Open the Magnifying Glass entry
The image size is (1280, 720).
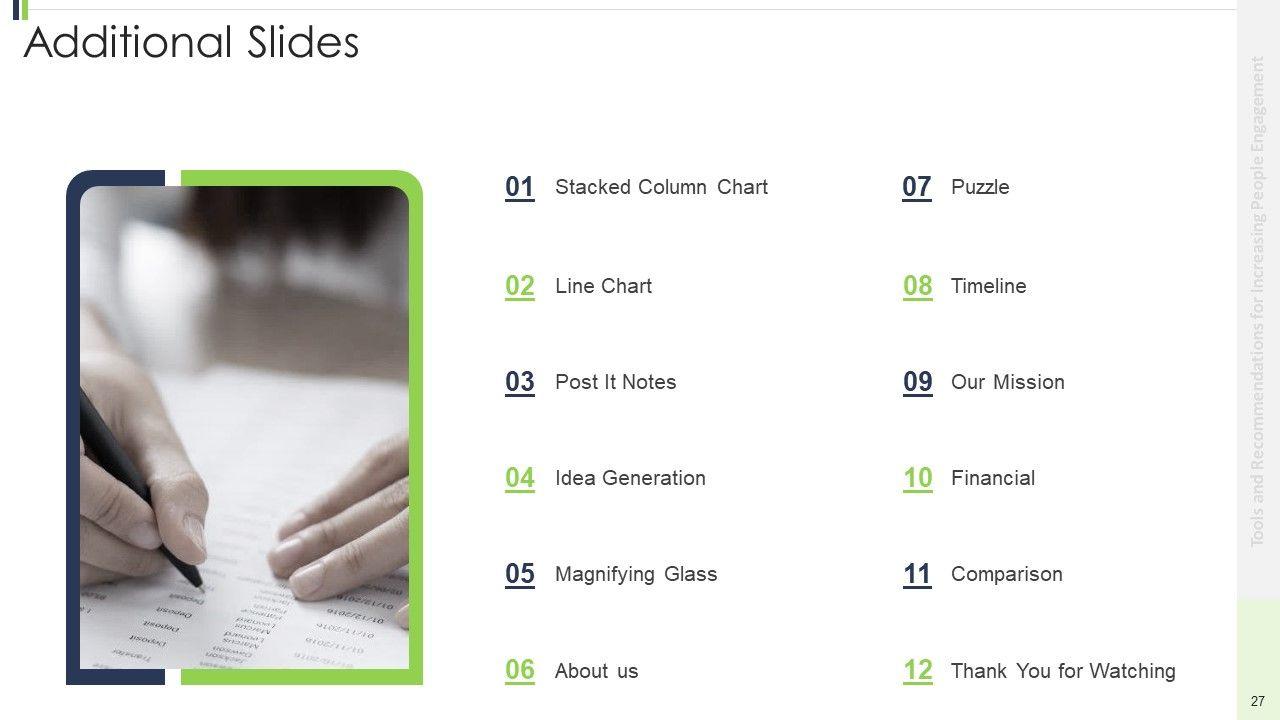636,574
